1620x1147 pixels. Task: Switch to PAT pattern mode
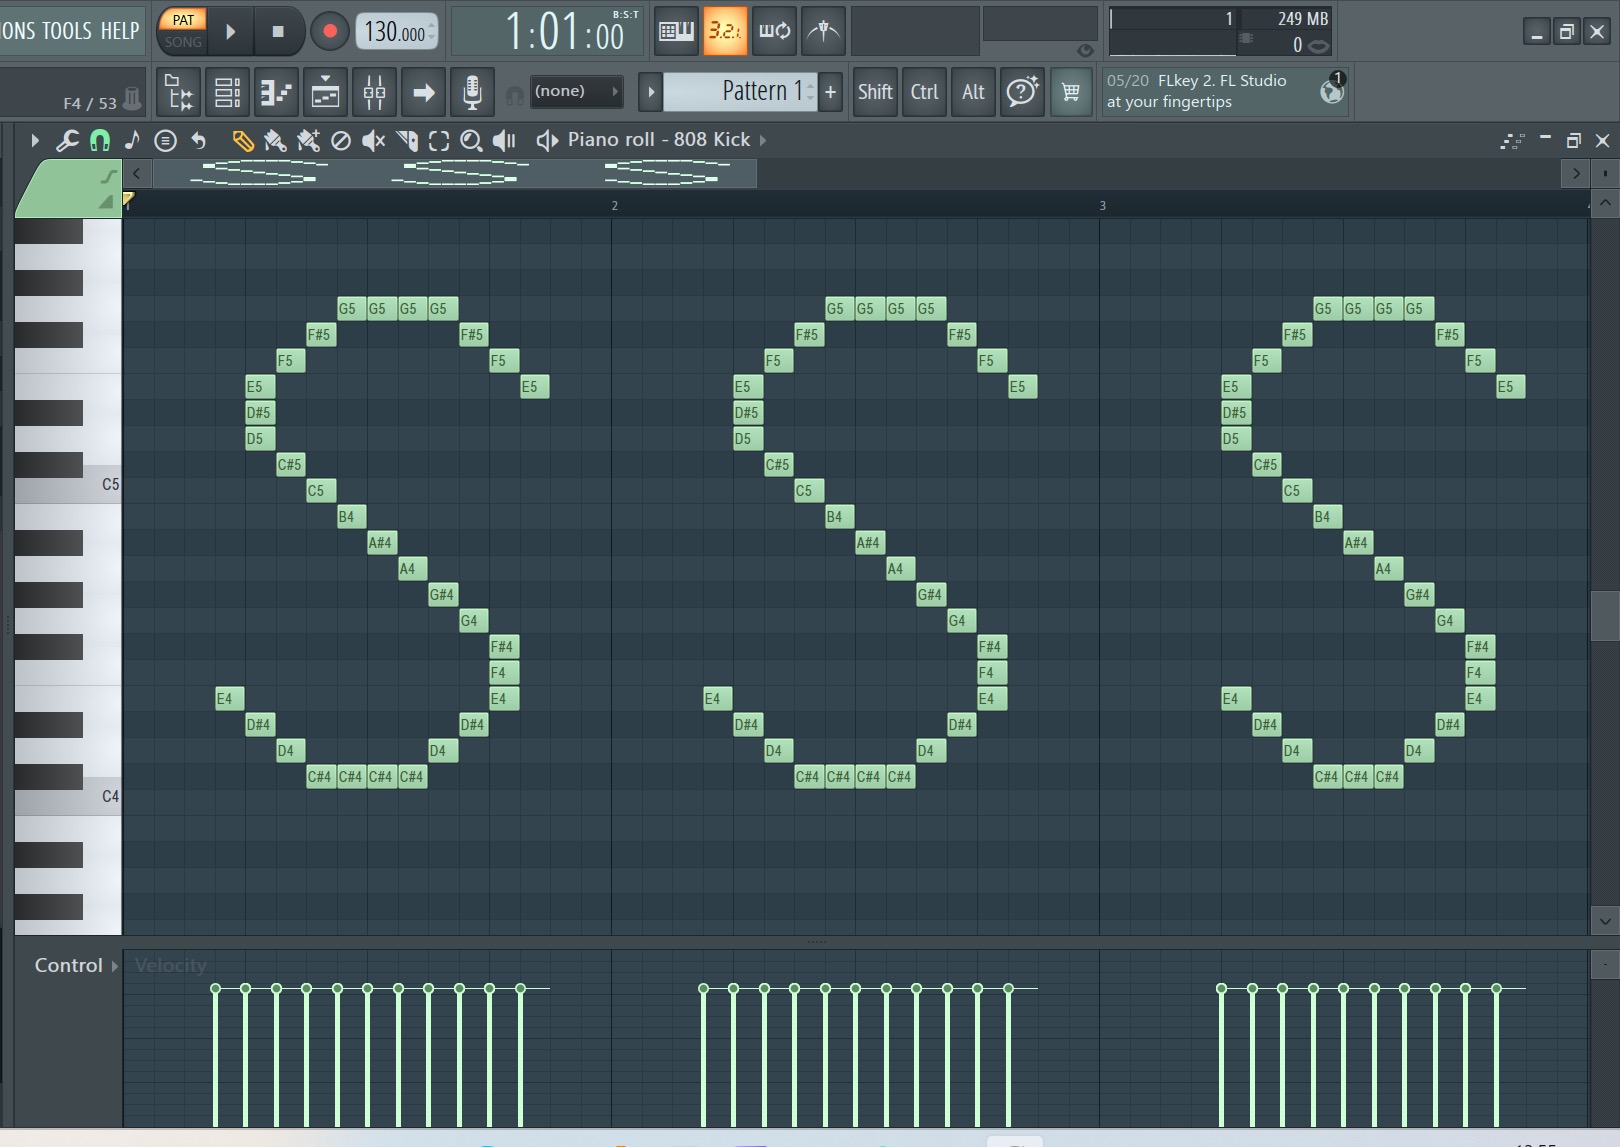point(183,20)
